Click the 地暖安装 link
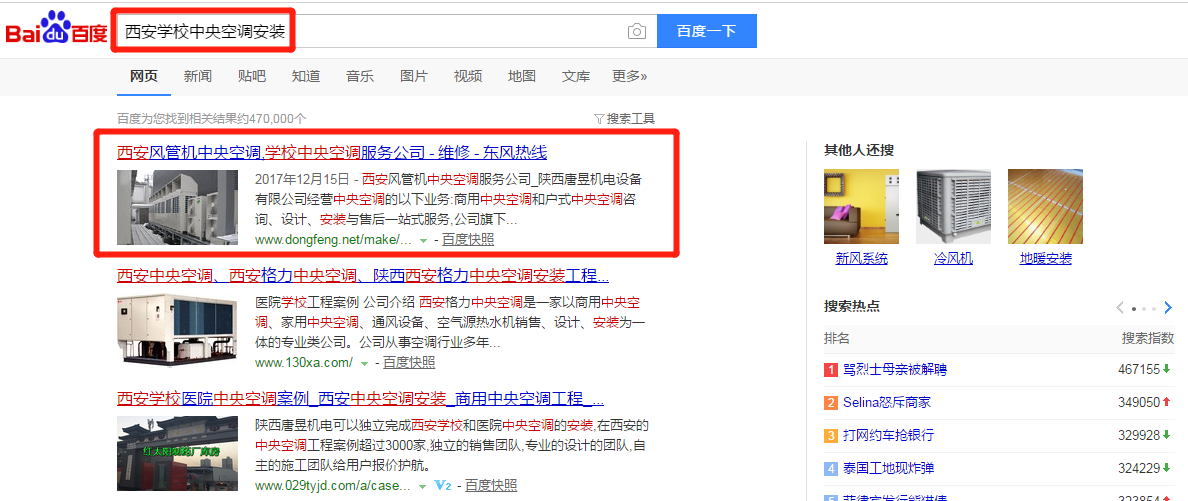Viewport: 1188px width, 501px height. [1046, 258]
